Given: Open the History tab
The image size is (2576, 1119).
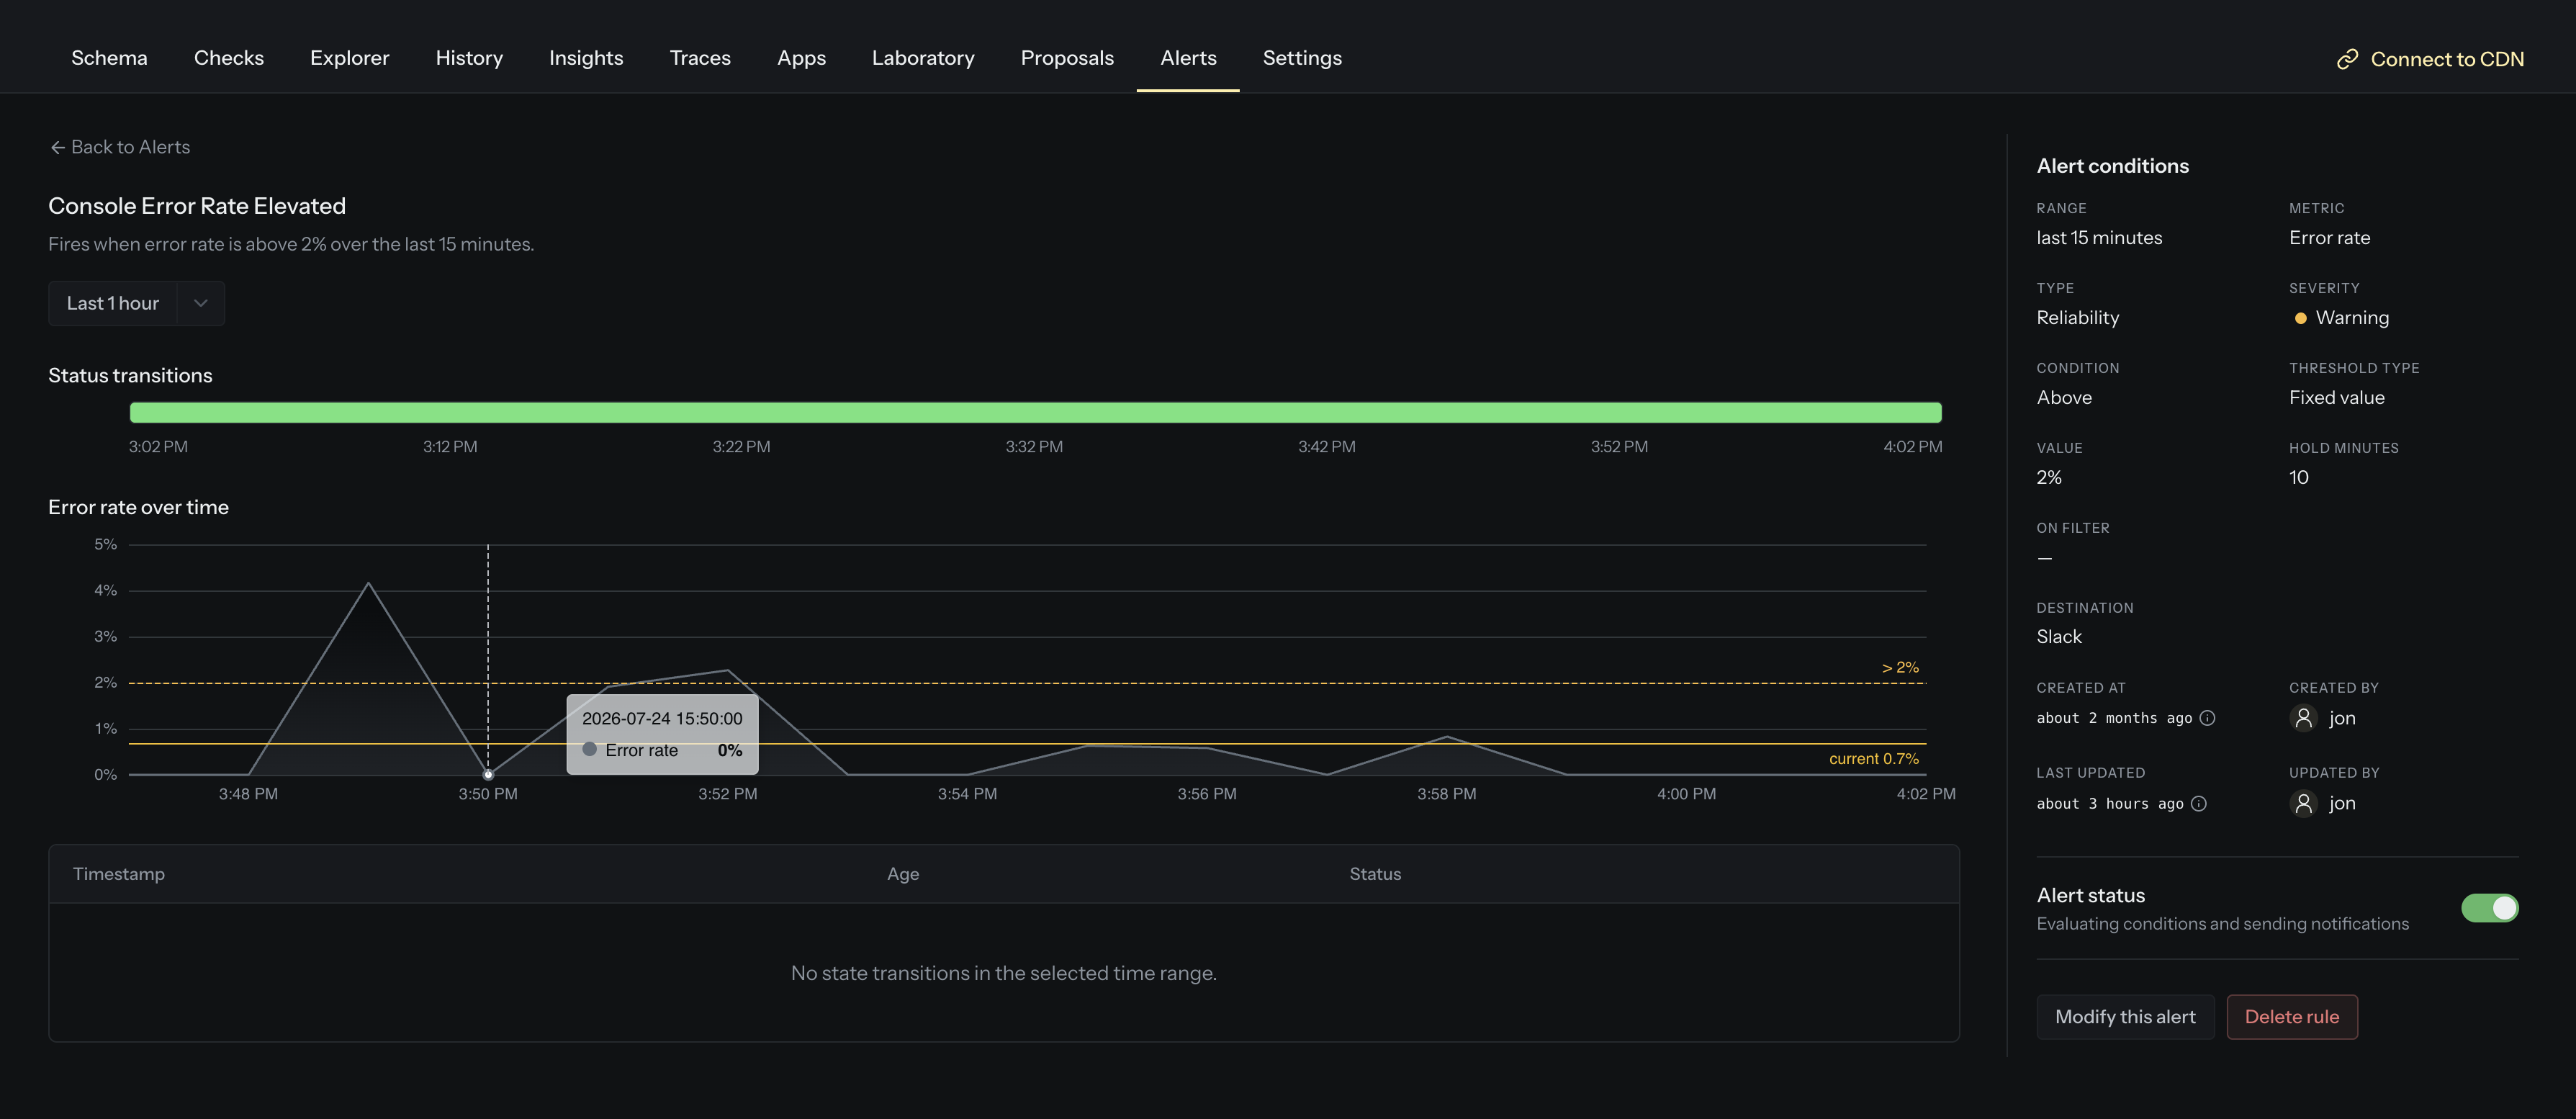Looking at the screenshot, I should click(469, 58).
